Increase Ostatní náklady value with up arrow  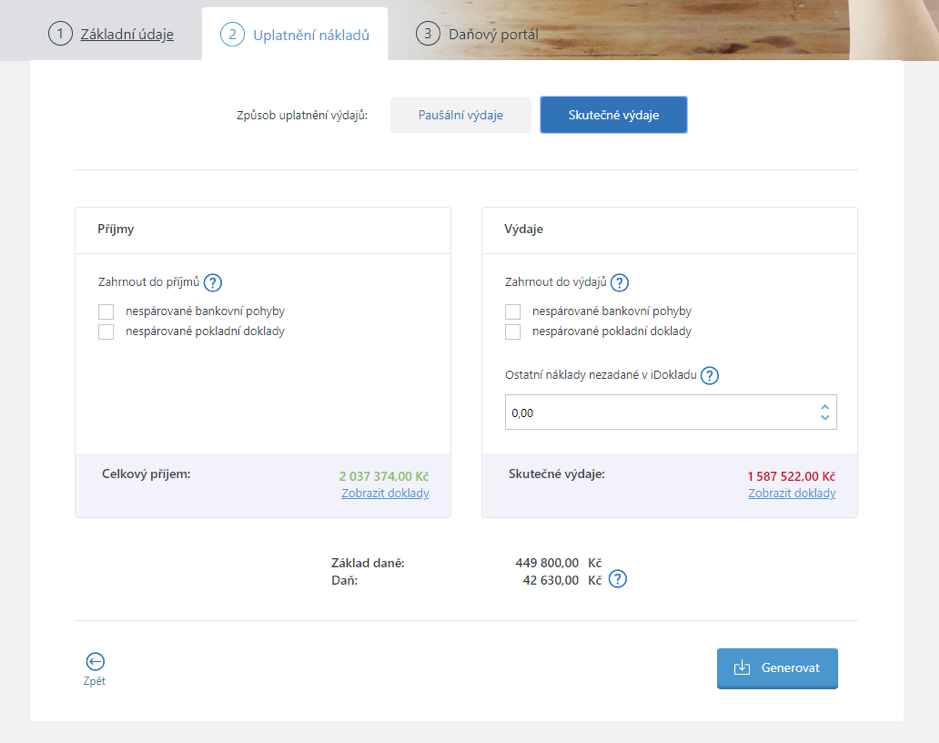click(825, 407)
